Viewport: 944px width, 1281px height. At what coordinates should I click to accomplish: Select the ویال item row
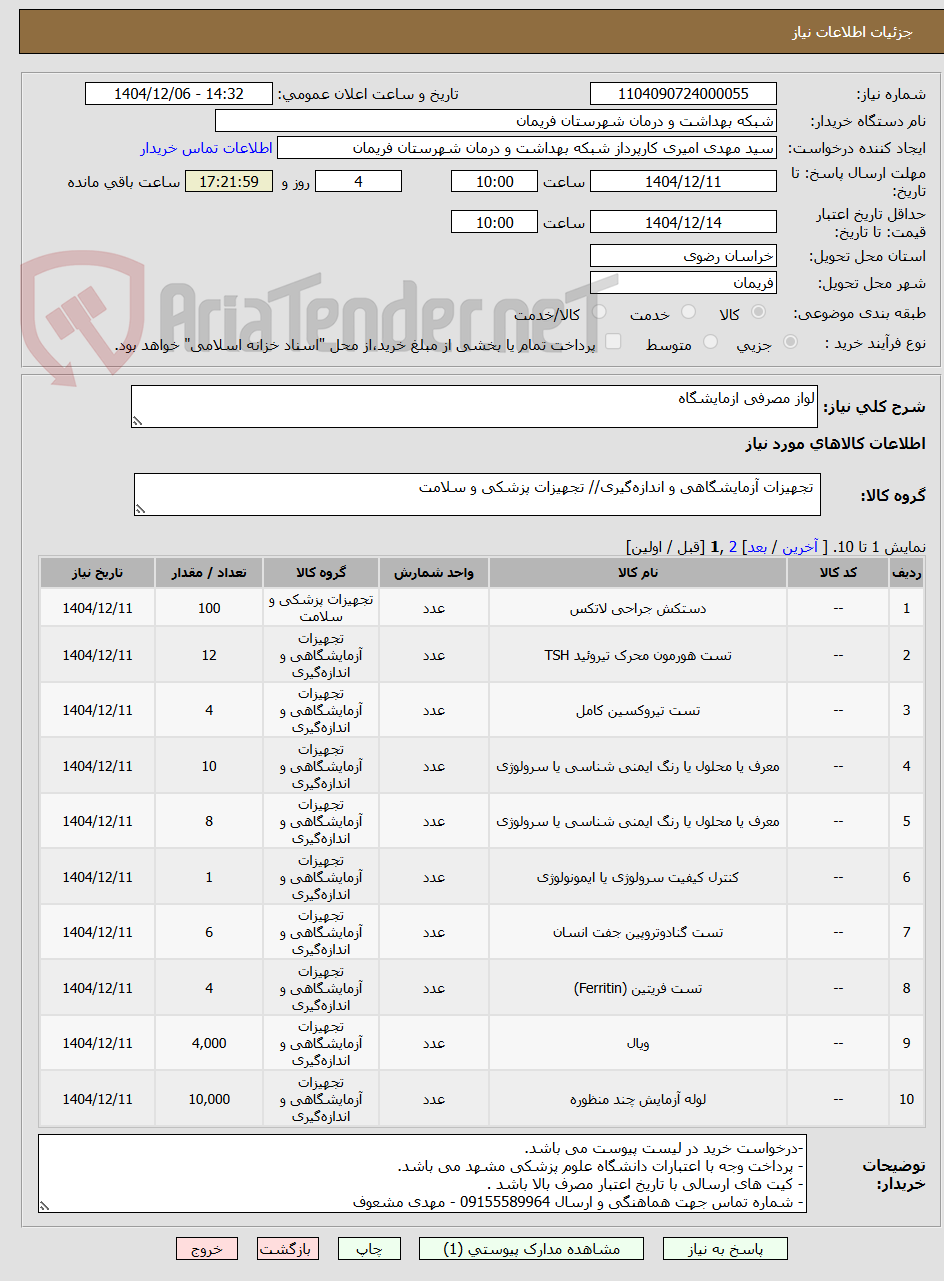pyautogui.click(x=482, y=1043)
